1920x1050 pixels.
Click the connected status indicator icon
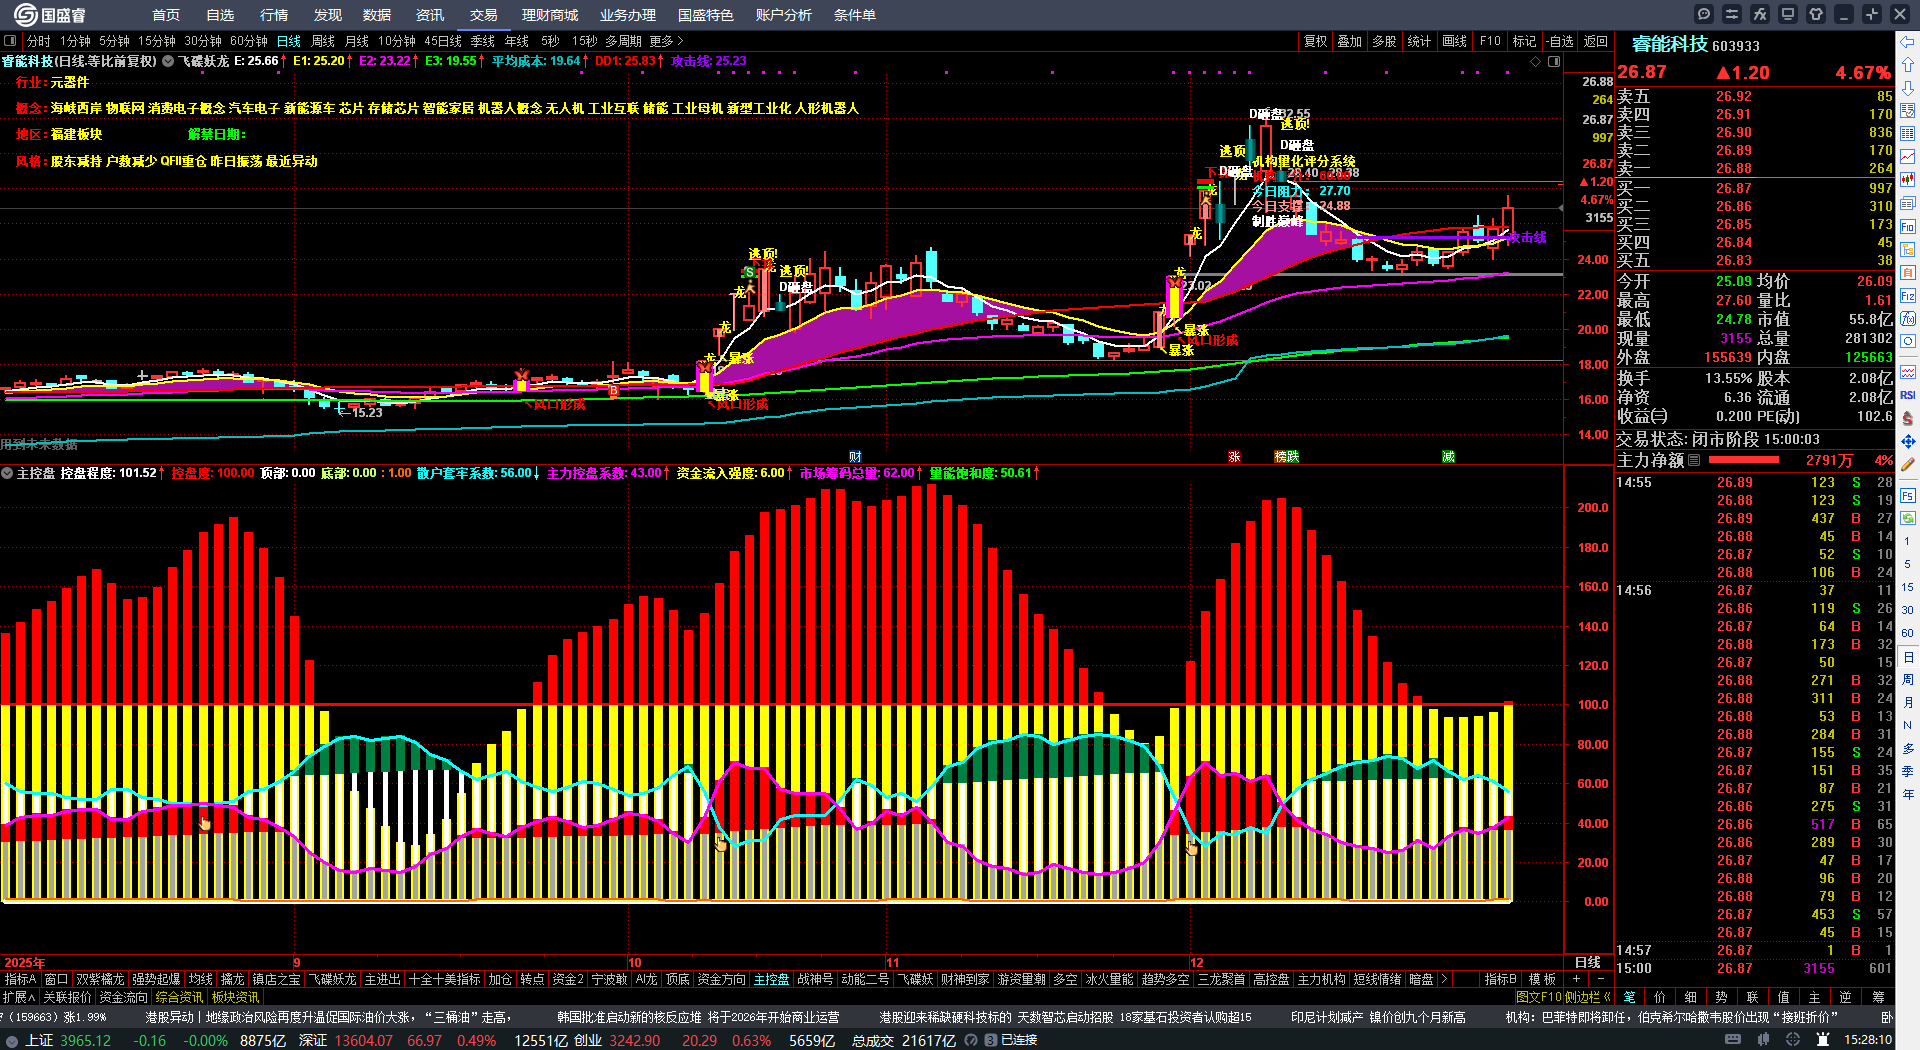point(990,1040)
